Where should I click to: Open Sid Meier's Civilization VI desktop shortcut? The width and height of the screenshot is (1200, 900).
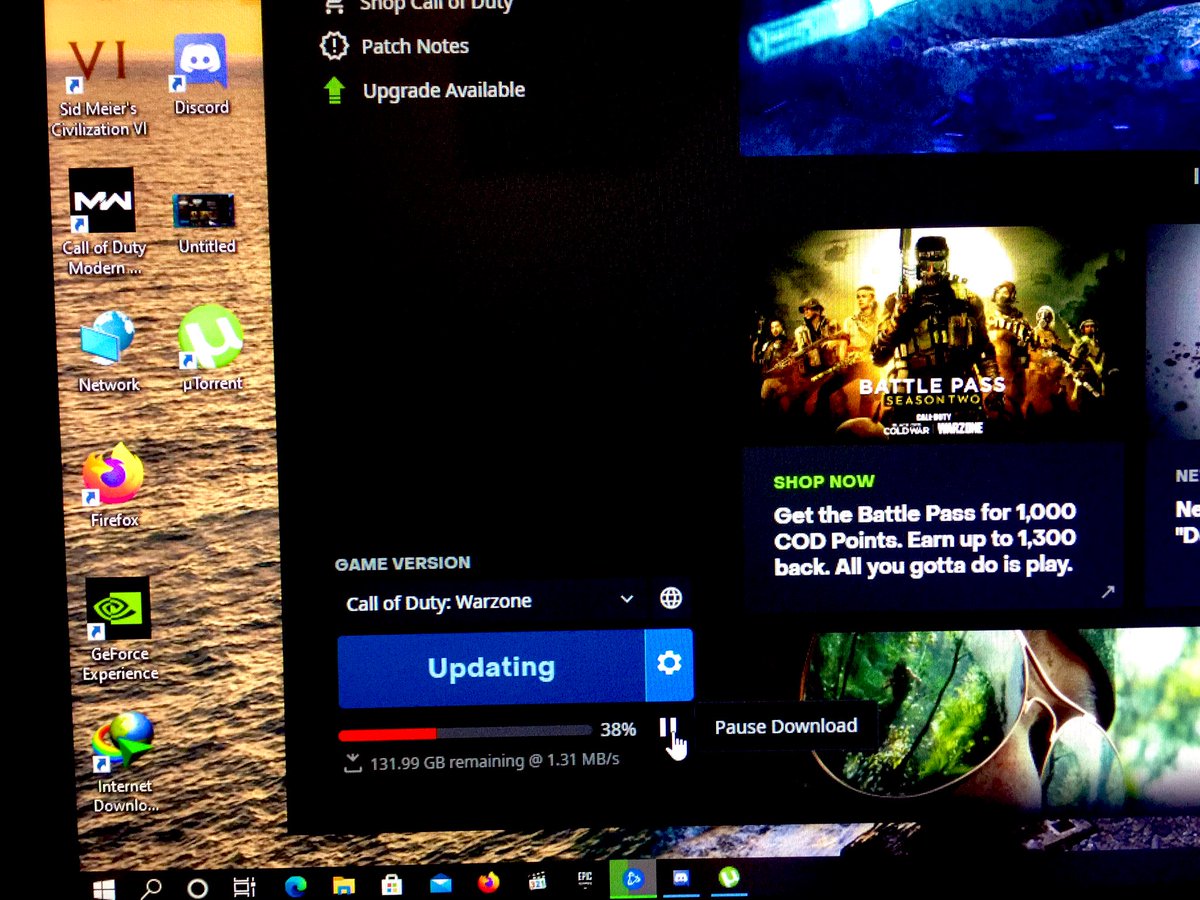point(97,88)
